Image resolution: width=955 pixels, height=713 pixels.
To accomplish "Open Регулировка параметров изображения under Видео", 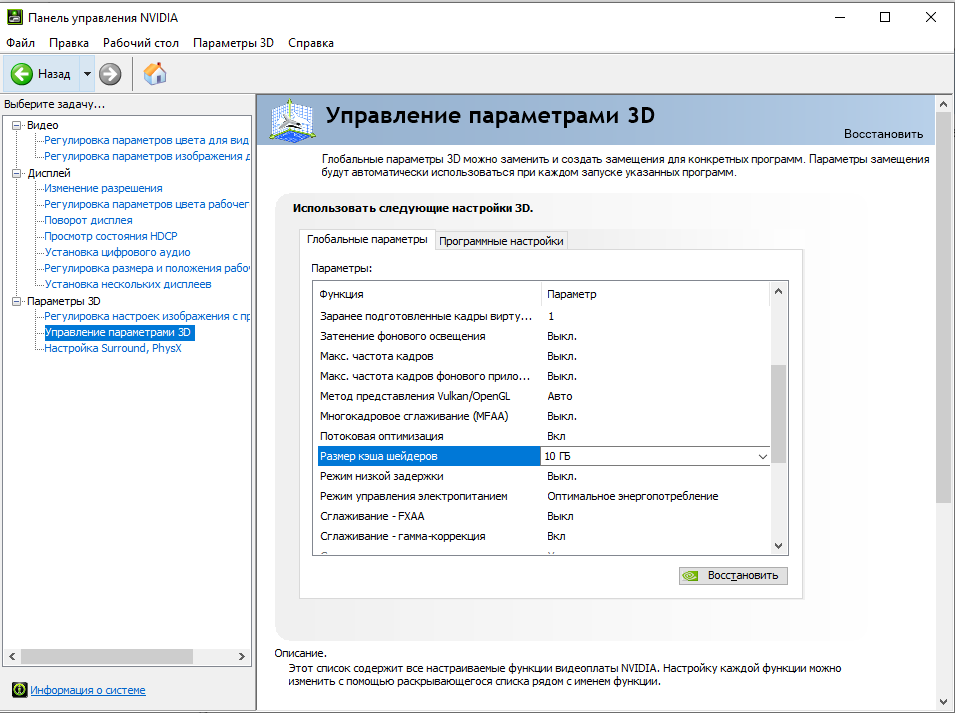I will (x=147, y=156).
